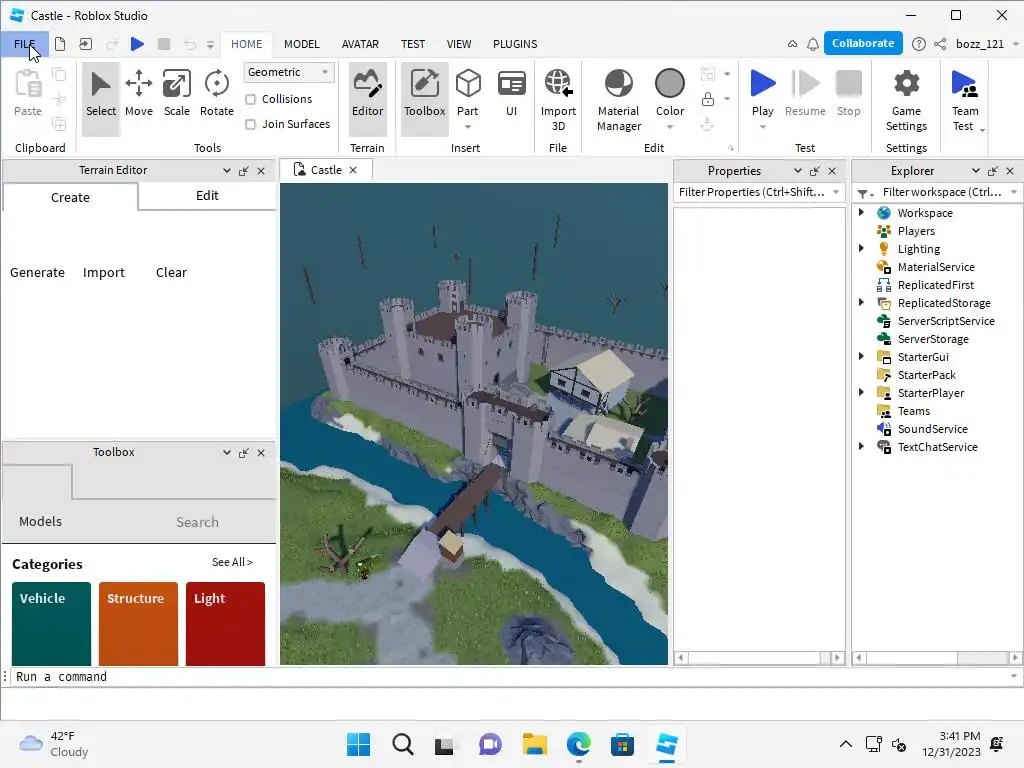Click the anchor icon in Edit group
Image resolution: width=1024 pixels, height=768 pixels.
pyautogui.click(x=707, y=124)
